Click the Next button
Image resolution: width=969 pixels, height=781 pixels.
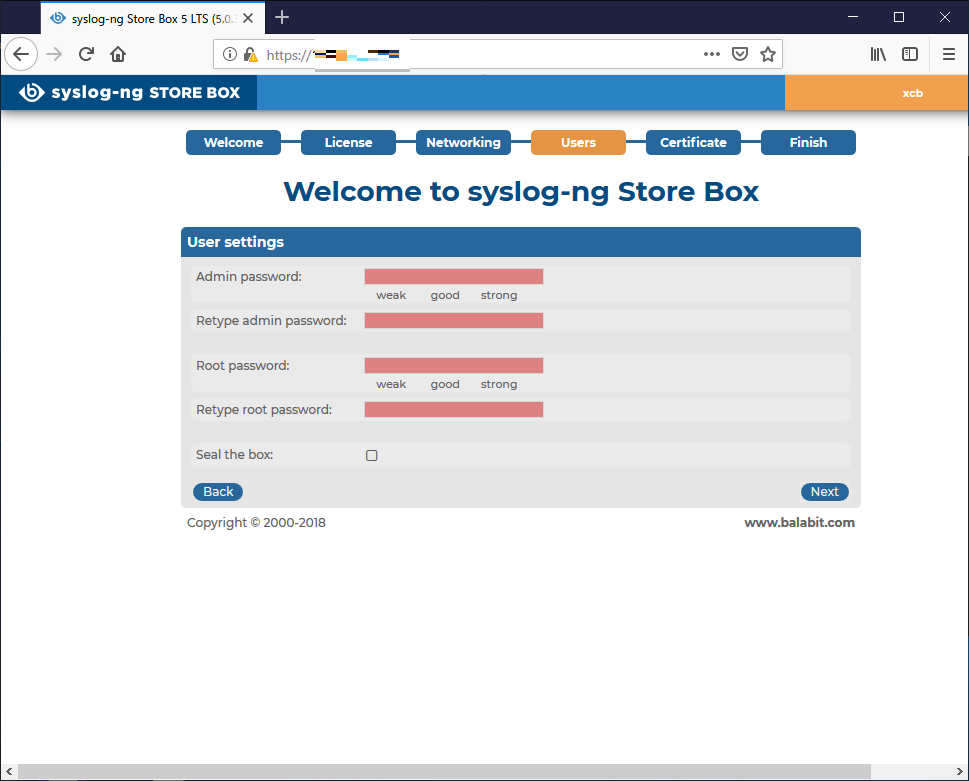[x=824, y=492]
